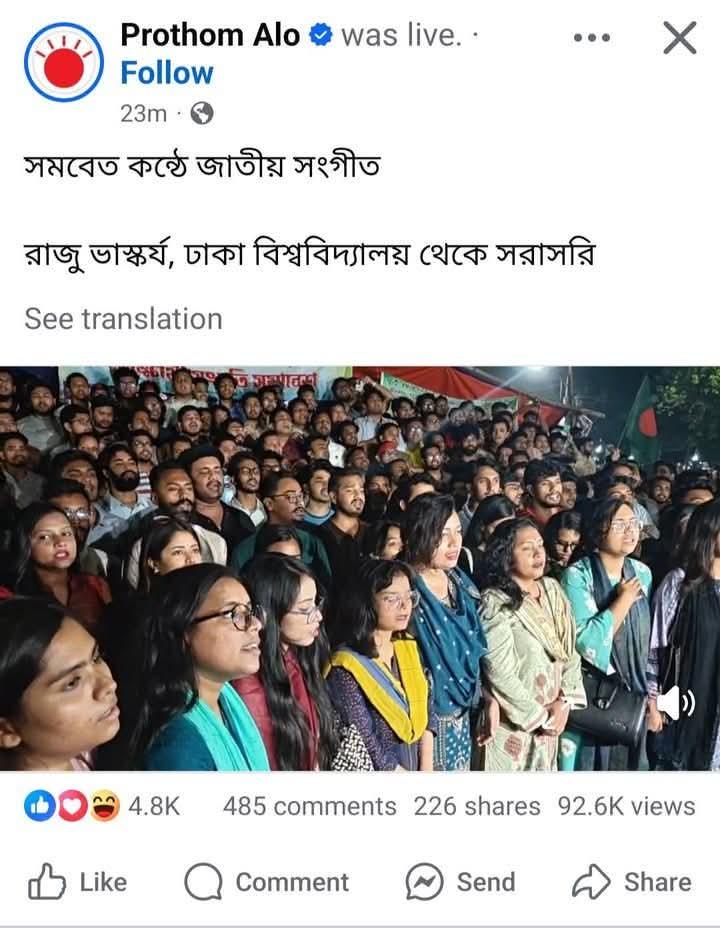The height and width of the screenshot is (928, 720).
Task: Click the Comment speech bubble icon
Action: coord(203,882)
